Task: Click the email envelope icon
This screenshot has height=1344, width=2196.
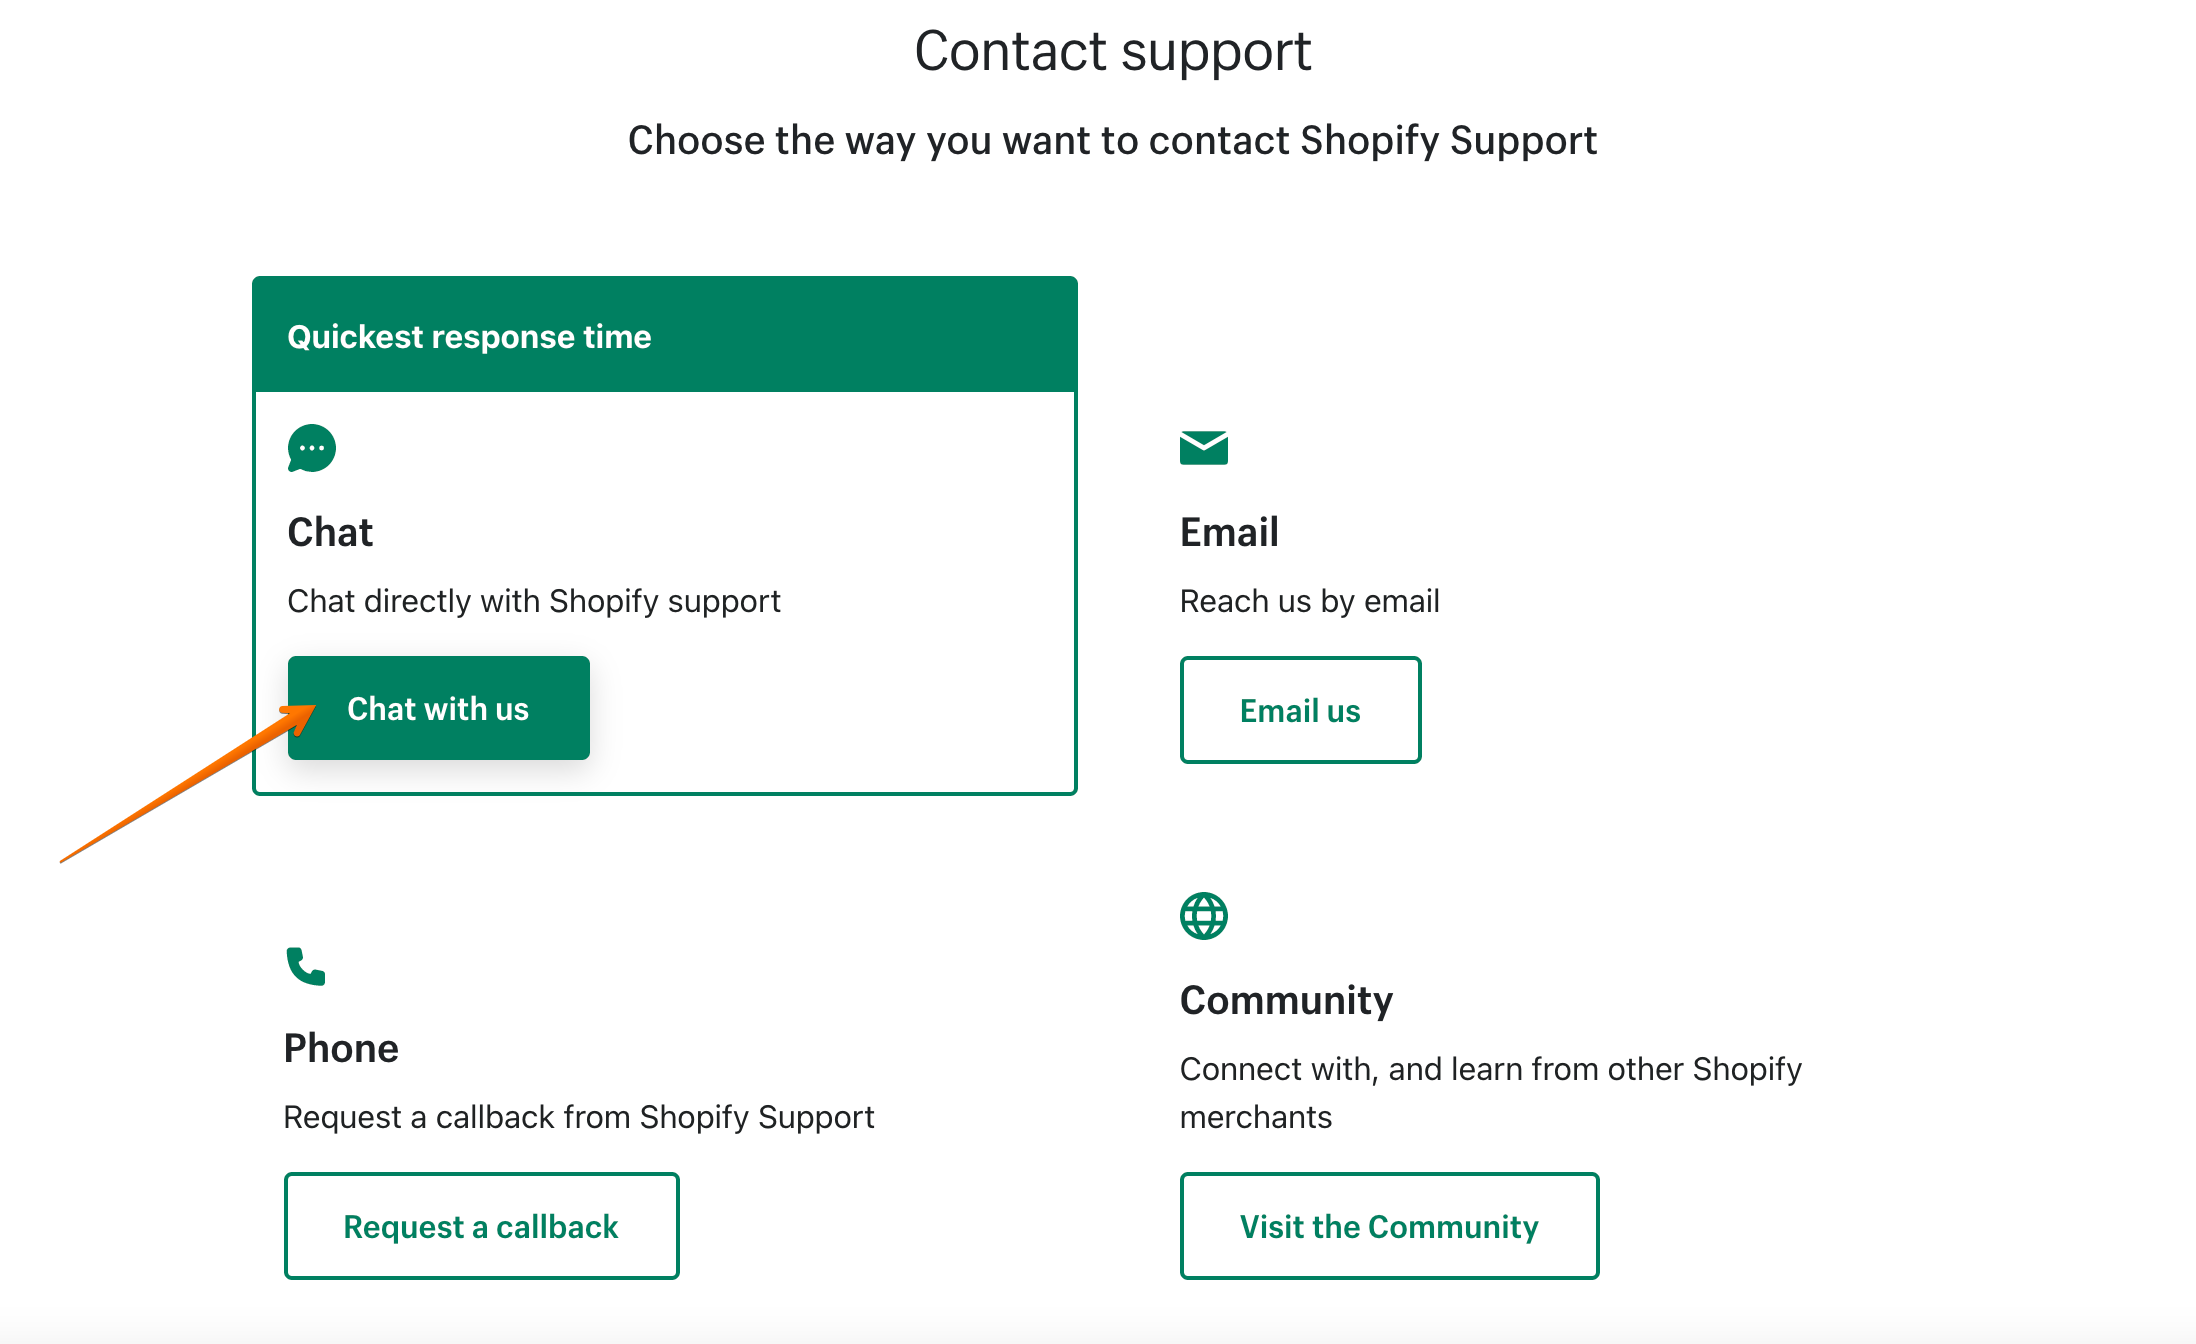Action: tap(1203, 447)
